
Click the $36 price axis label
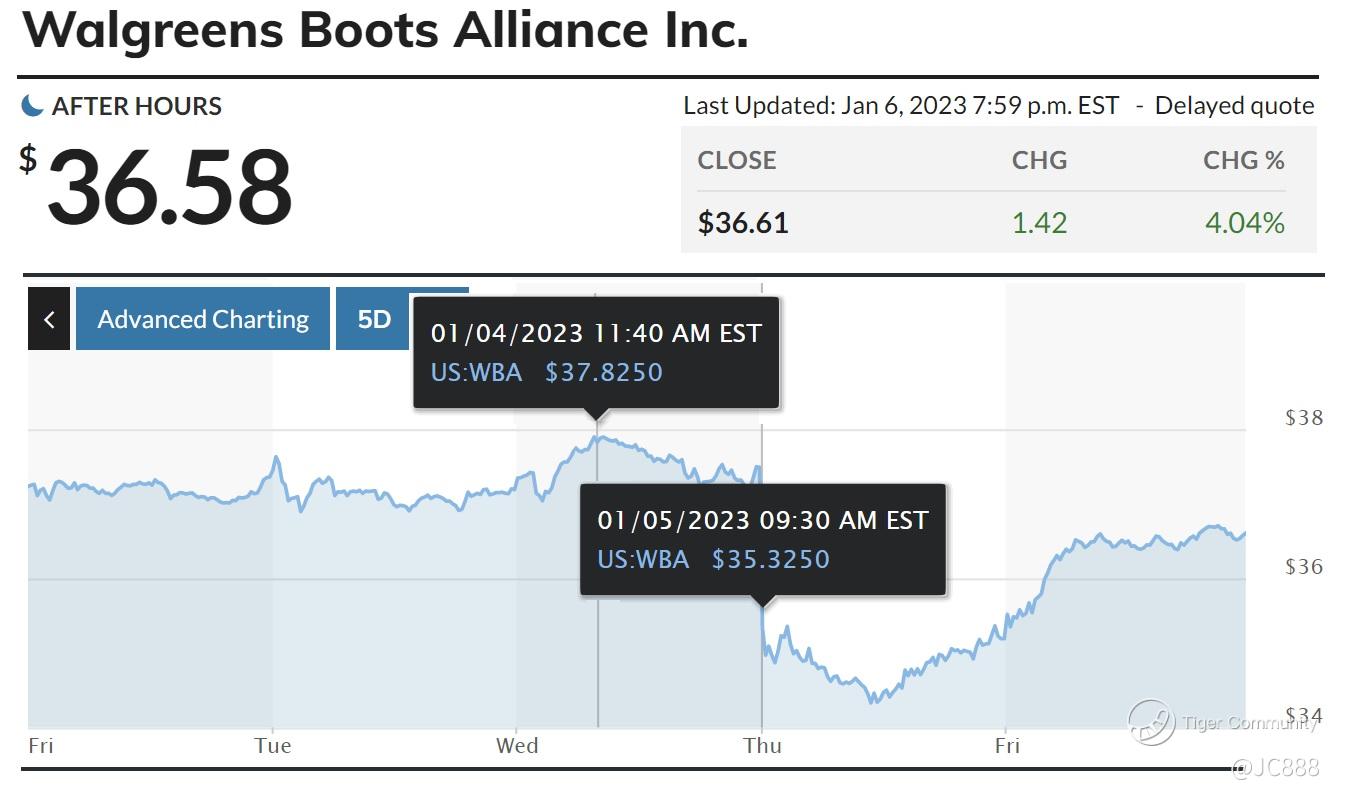coord(1303,567)
